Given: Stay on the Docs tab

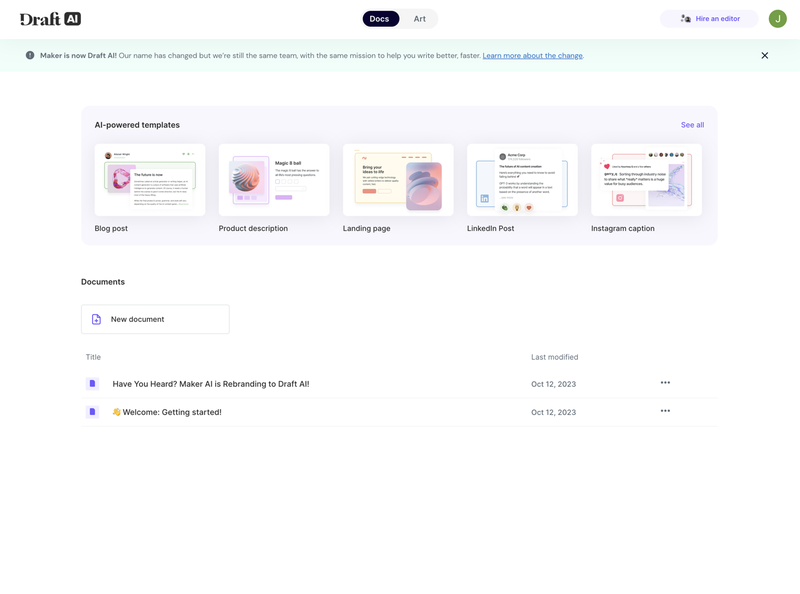Looking at the screenshot, I should click(x=380, y=18).
